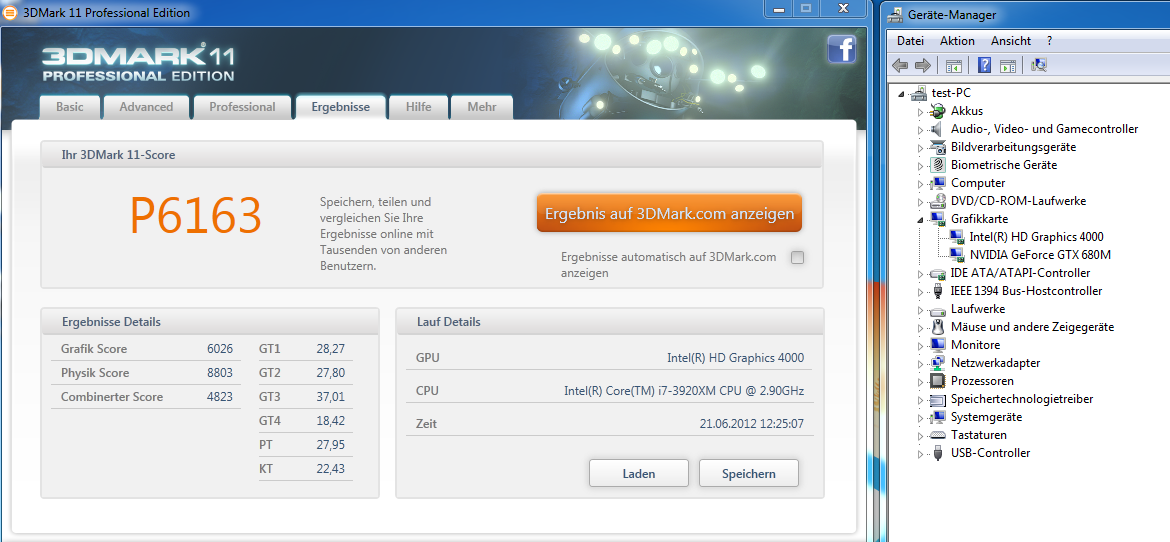Click the P6163 score value
Screen dimensions: 1170x542
[195, 217]
